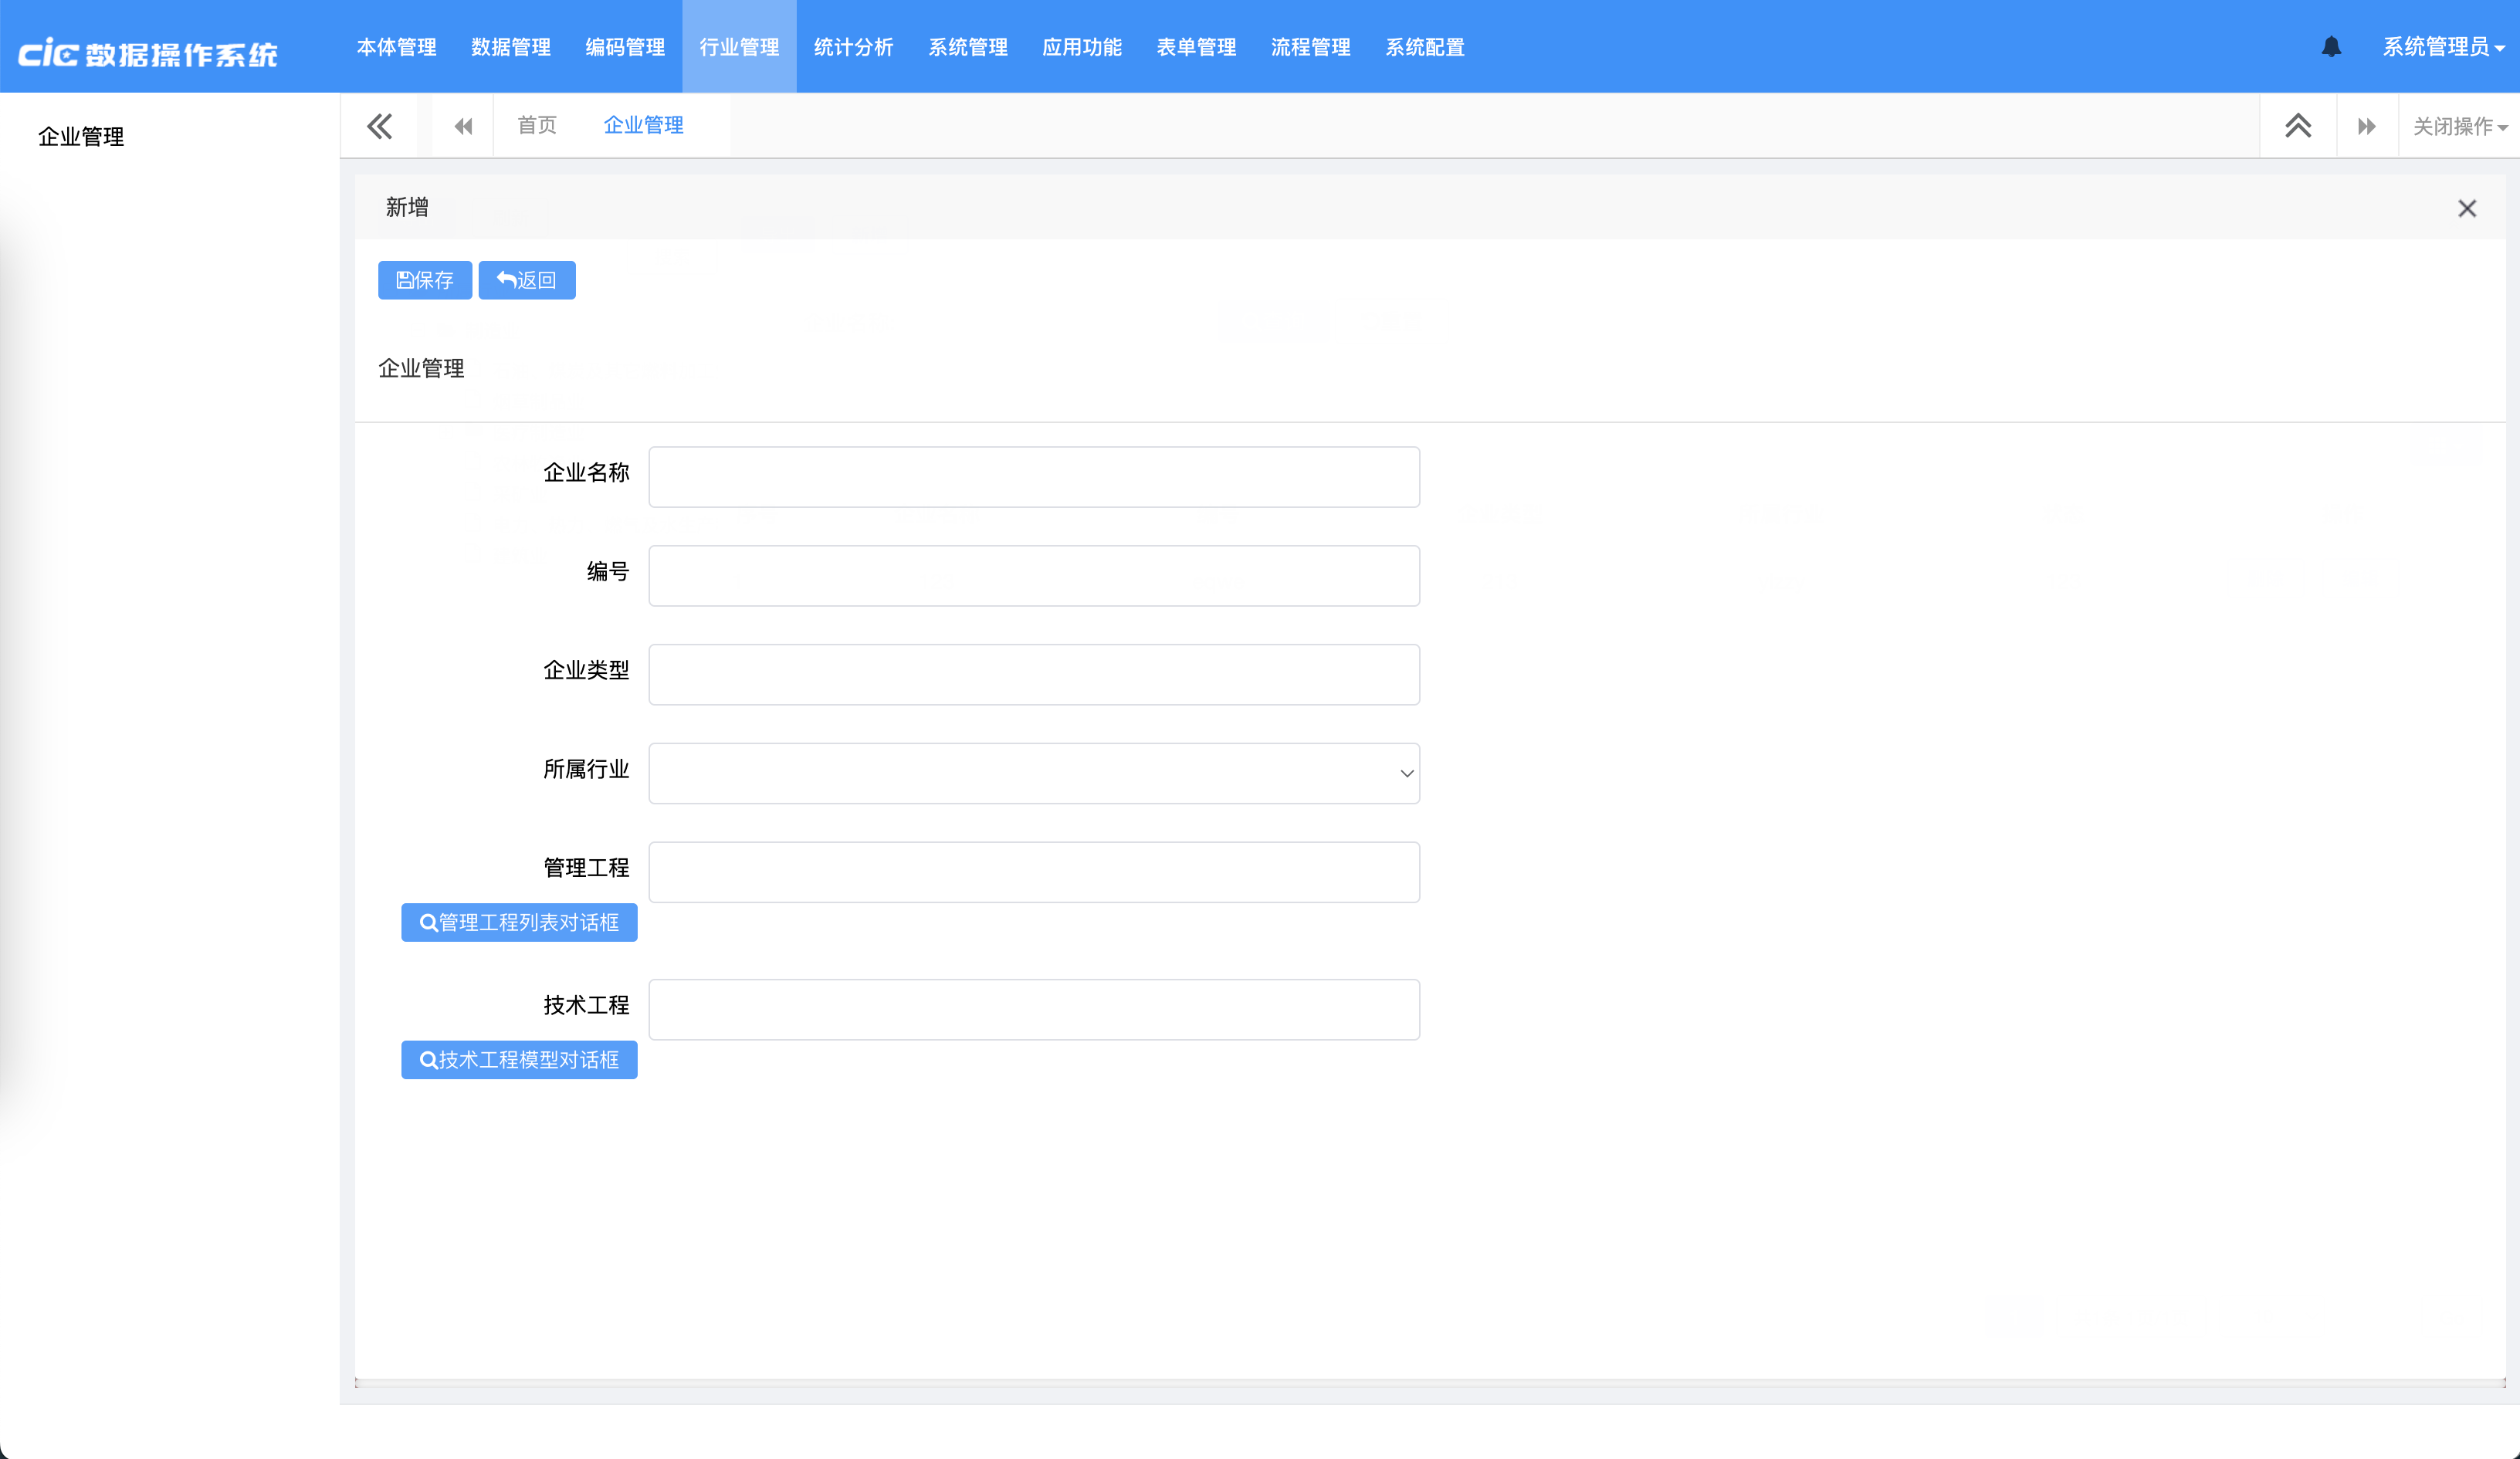Select the 企业管理 tab

(x=643, y=125)
